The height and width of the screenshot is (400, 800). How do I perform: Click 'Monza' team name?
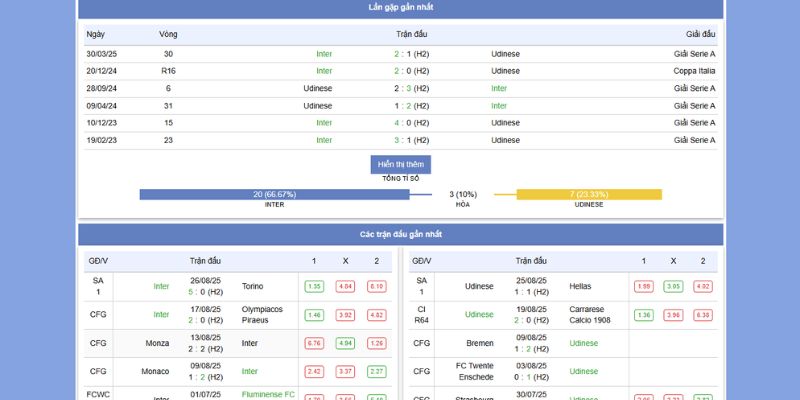click(x=157, y=343)
